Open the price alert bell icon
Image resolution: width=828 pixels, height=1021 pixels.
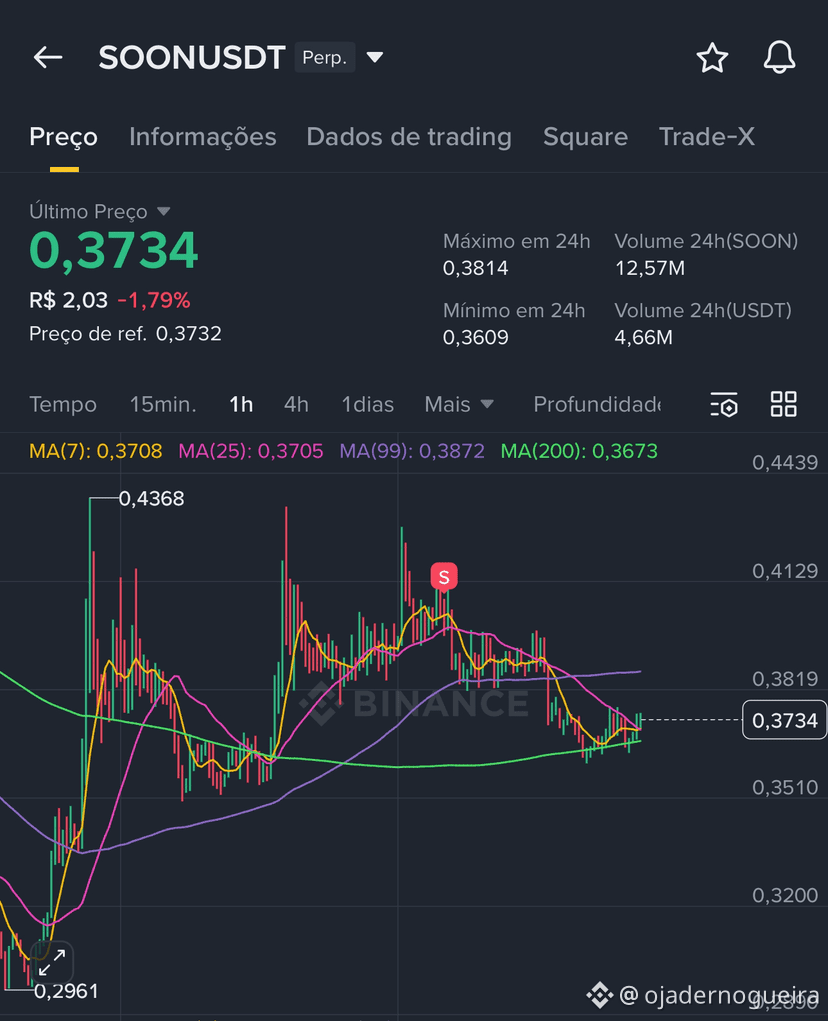779,57
